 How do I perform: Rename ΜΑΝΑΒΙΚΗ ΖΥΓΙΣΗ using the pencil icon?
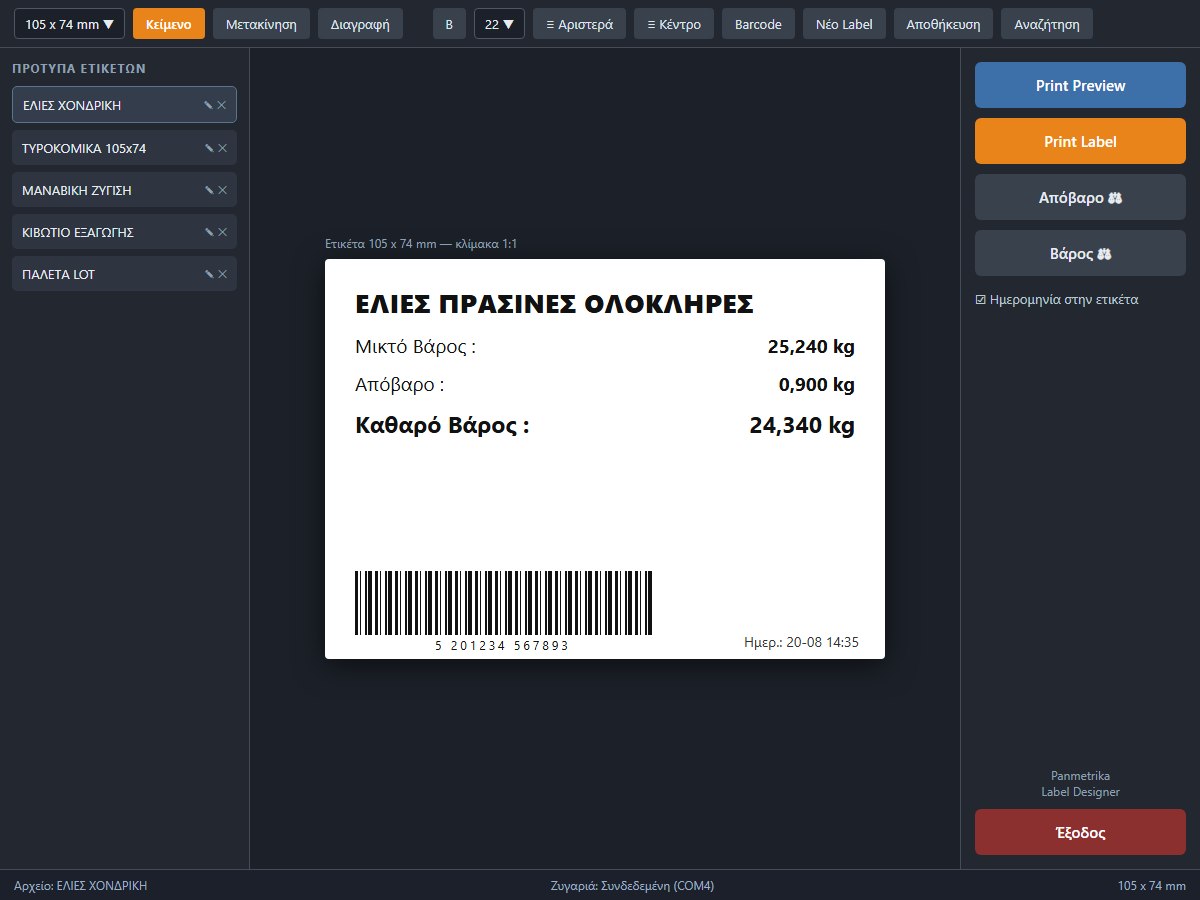click(209, 190)
